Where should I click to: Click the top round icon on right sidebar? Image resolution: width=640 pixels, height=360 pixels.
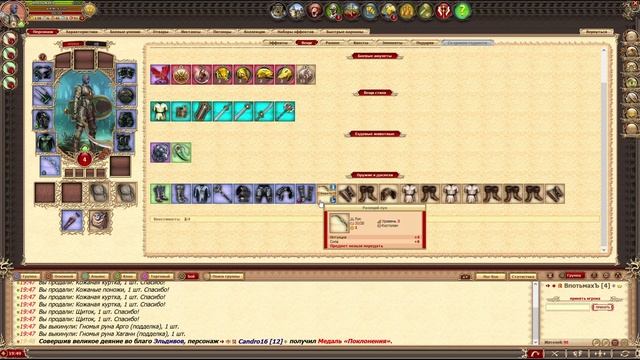pos(631,37)
